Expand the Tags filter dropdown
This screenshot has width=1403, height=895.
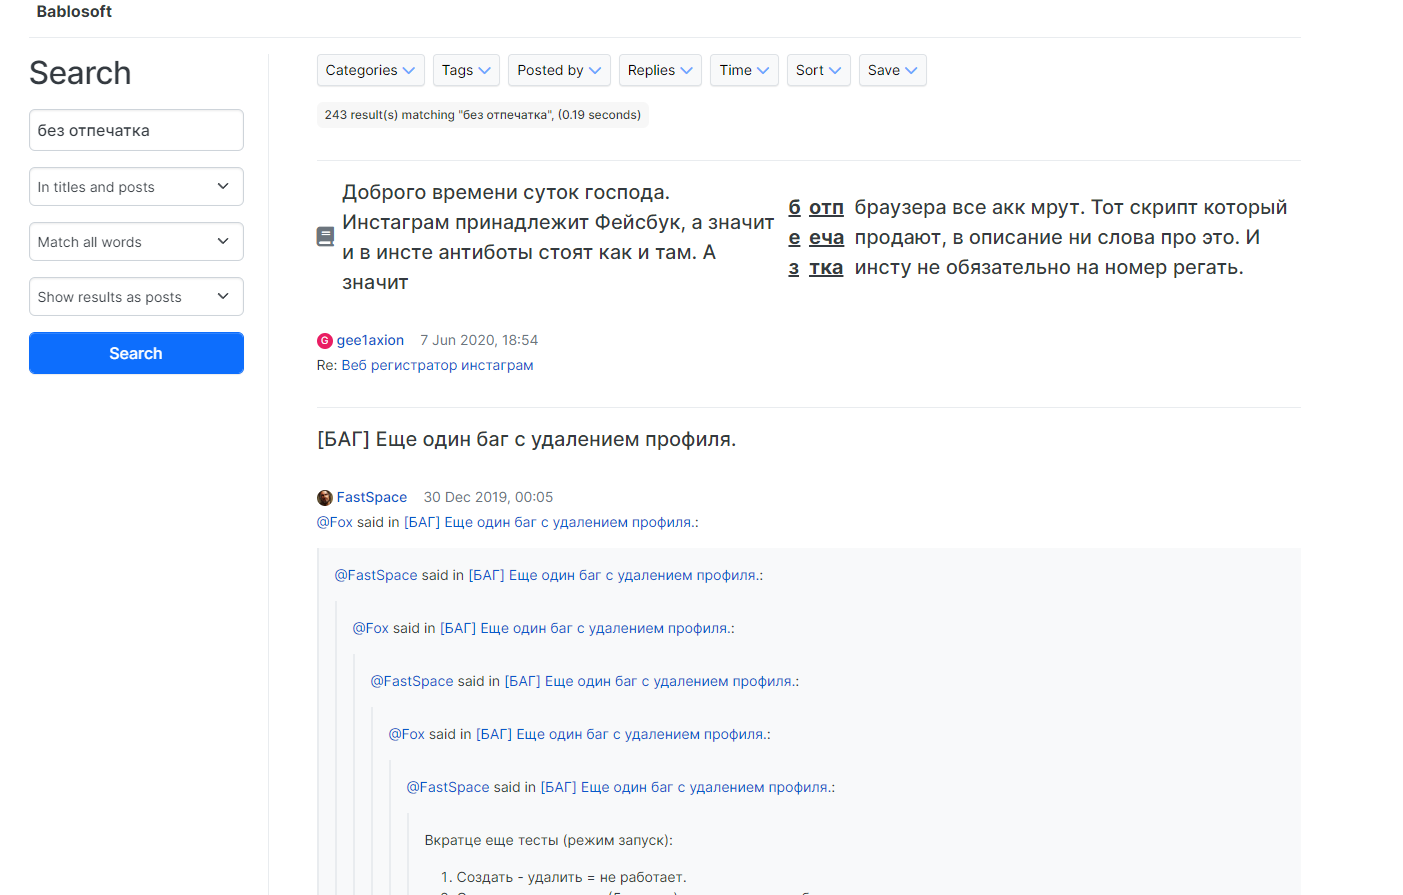[x=466, y=70]
